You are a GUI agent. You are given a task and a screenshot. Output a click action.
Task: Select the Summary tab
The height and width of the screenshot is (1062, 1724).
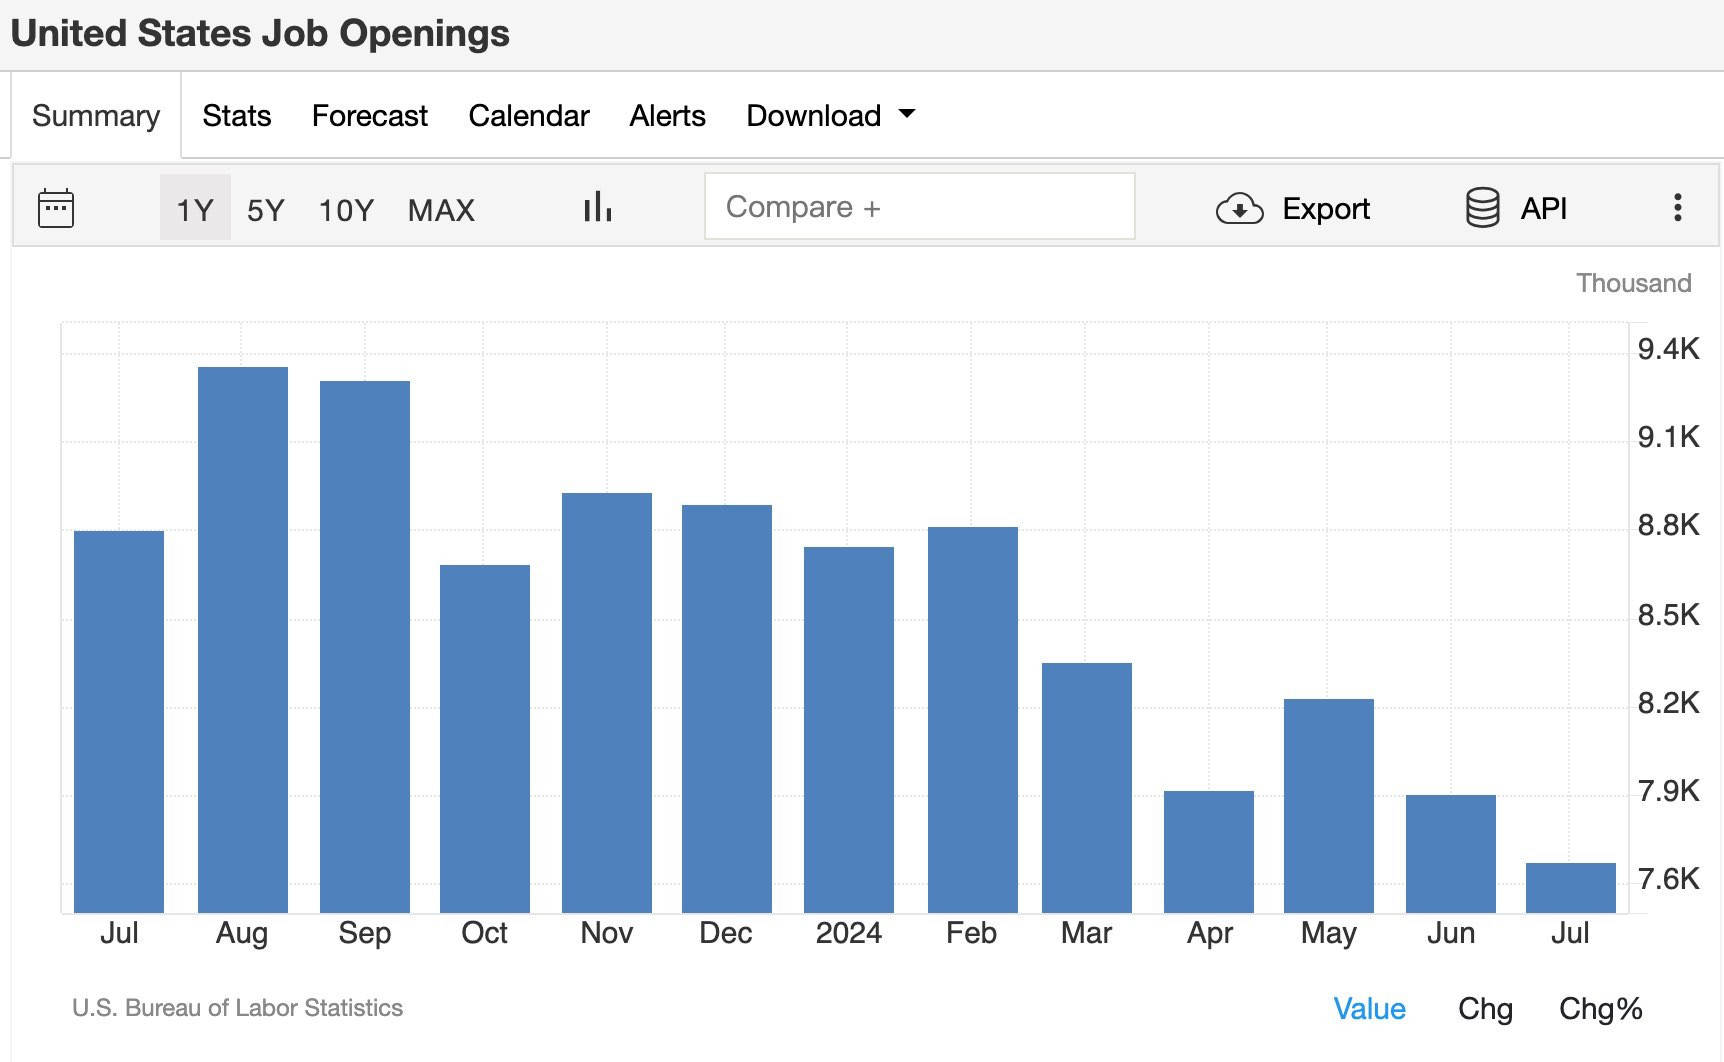pyautogui.click(x=96, y=115)
